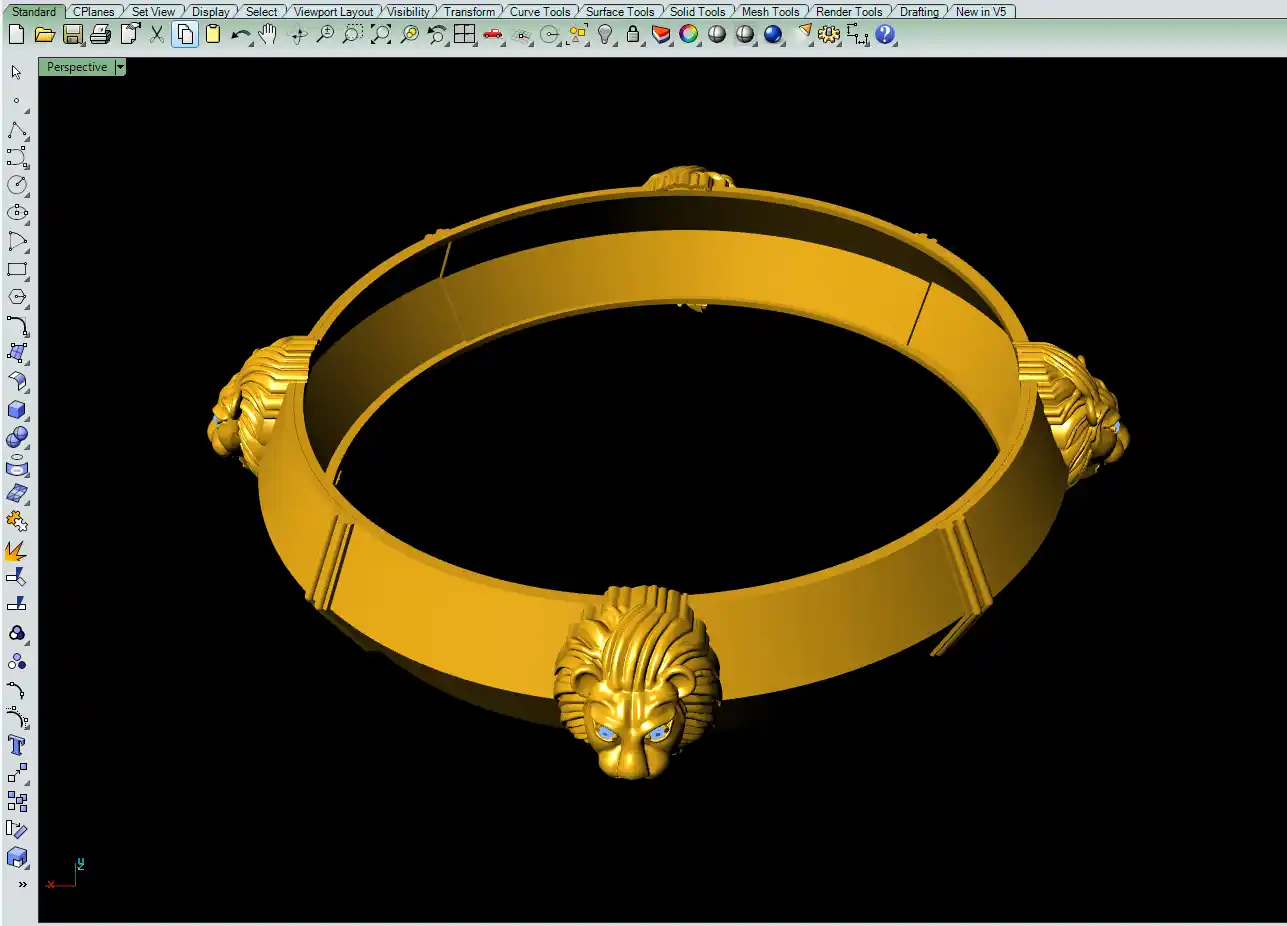Select the Dimension tool icon
1287x926 pixels.
click(857, 34)
